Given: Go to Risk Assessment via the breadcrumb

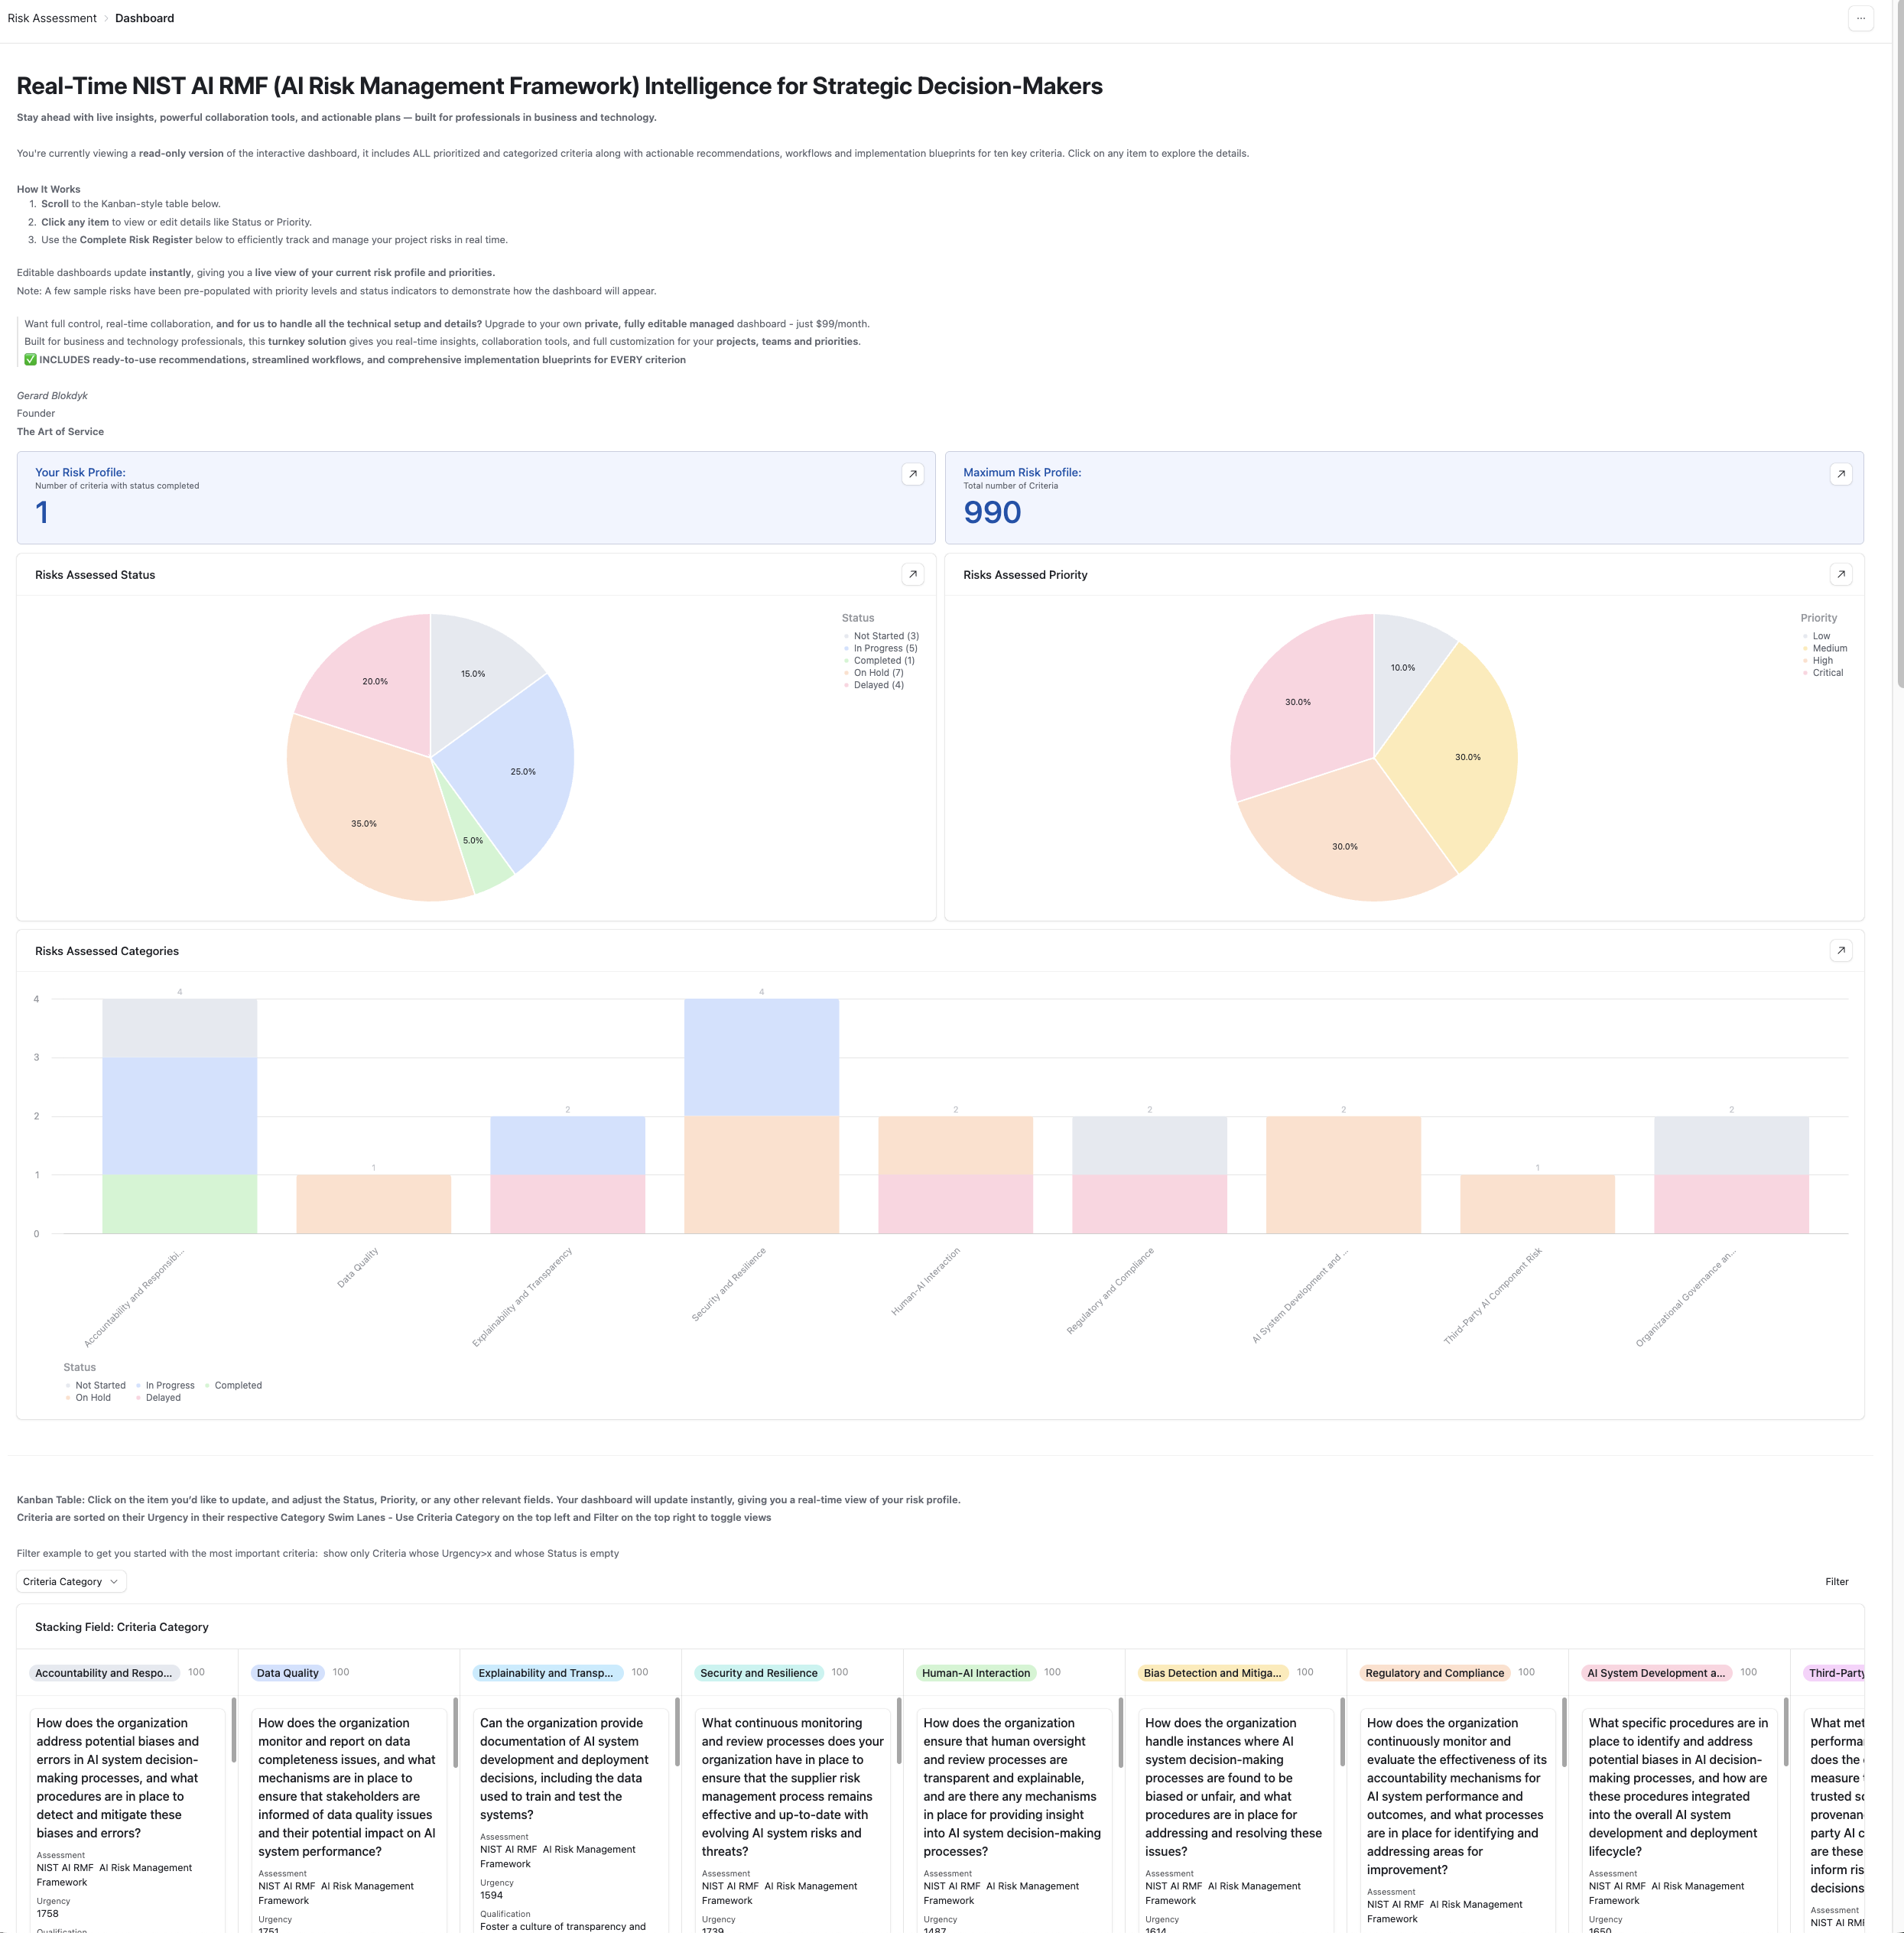Looking at the screenshot, I should point(52,18).
